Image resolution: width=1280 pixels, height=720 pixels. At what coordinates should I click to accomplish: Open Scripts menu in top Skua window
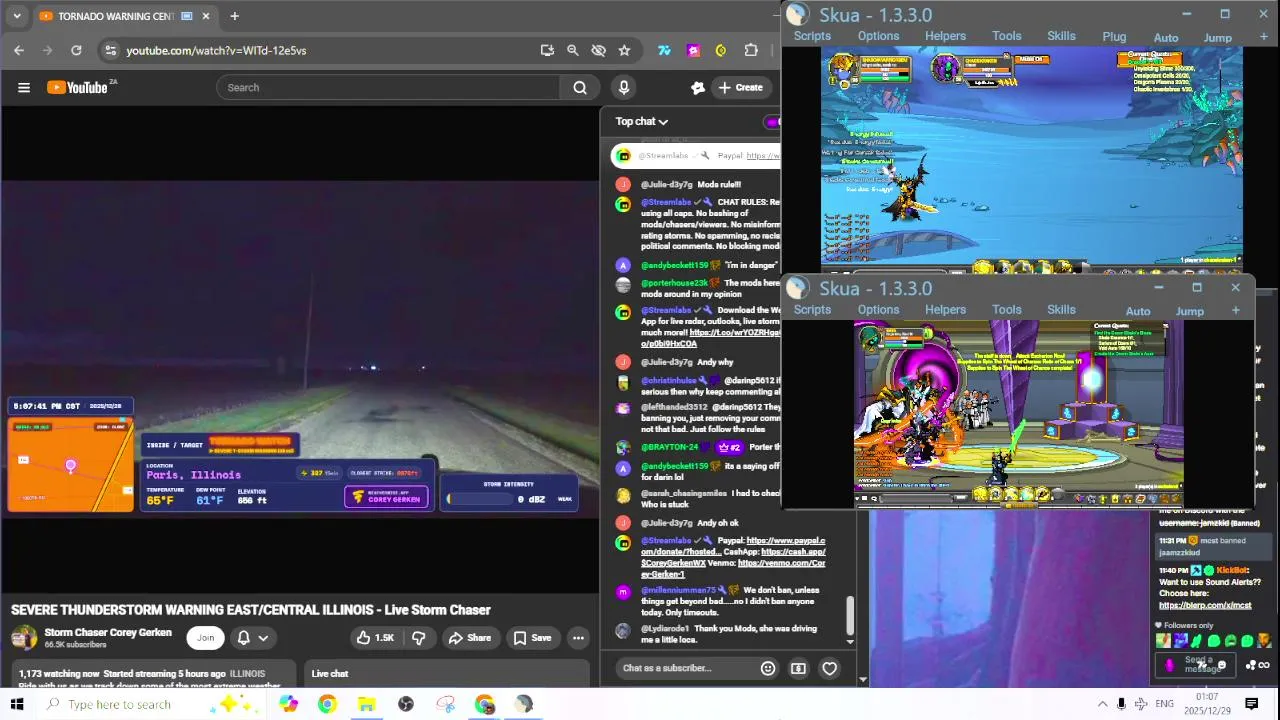coord(812,36)
